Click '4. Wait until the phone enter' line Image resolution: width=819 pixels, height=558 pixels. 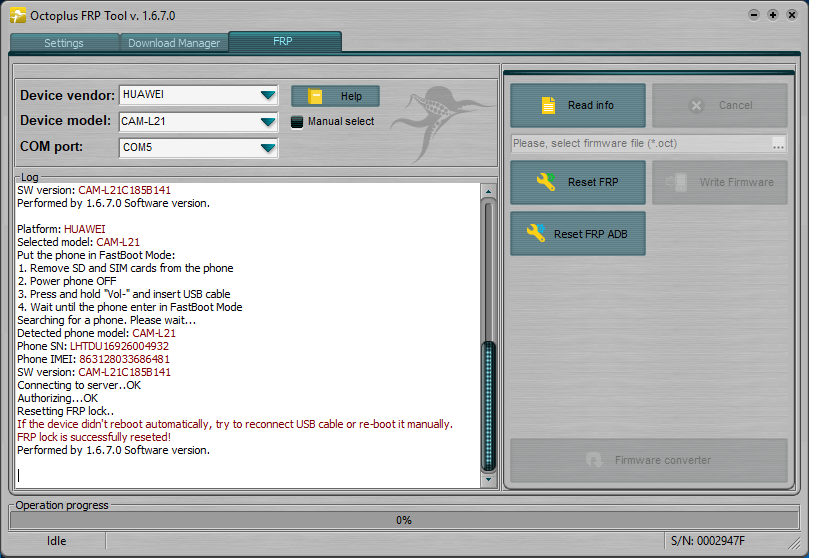point(130,307)
